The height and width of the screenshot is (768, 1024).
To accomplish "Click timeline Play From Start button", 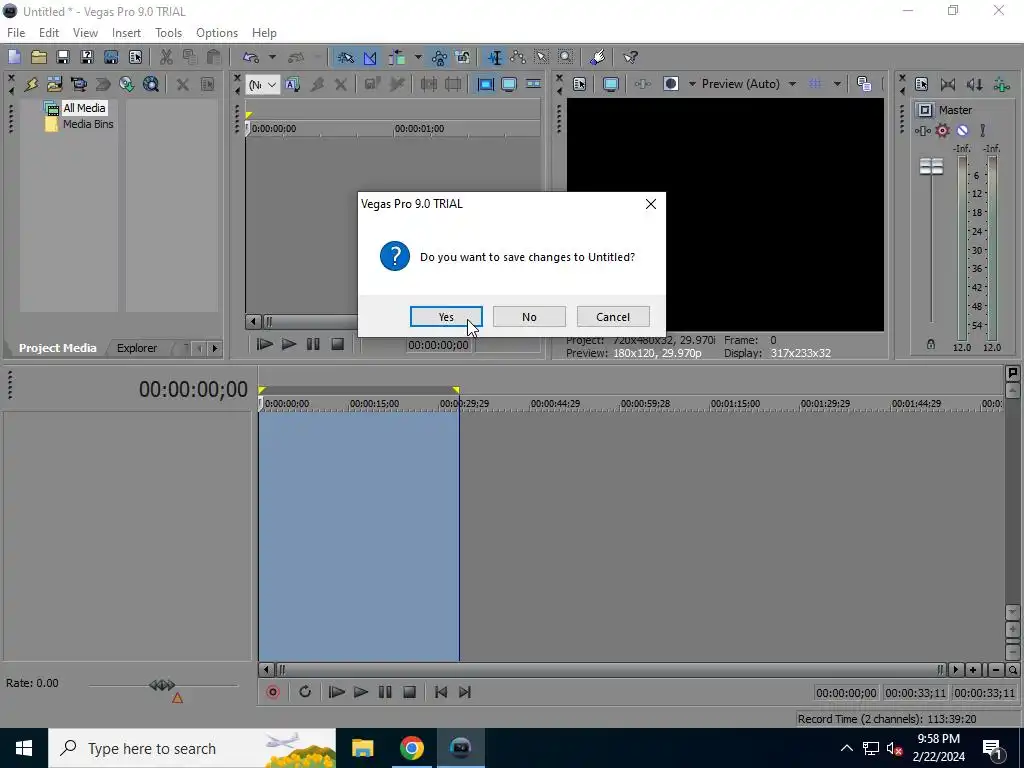I will pos(336,692).
